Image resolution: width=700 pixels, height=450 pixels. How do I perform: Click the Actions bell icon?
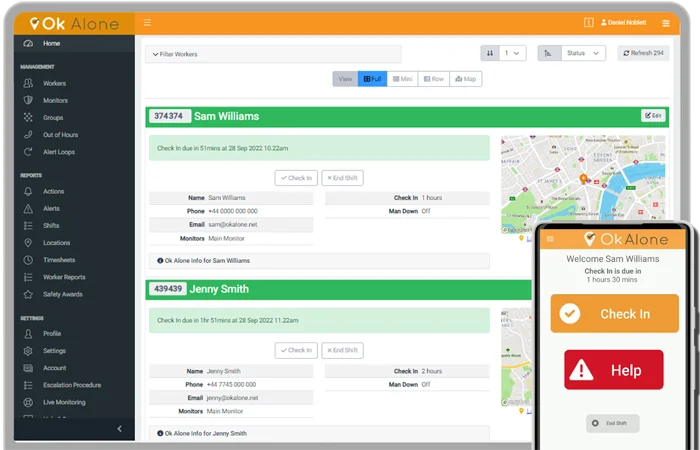28,191
